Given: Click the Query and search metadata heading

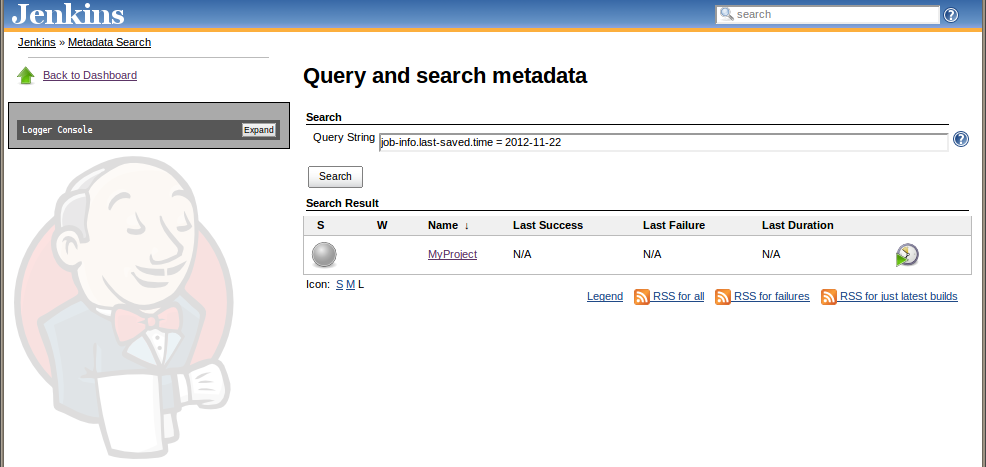Looking at the screenshot, I should click(445, 76).
